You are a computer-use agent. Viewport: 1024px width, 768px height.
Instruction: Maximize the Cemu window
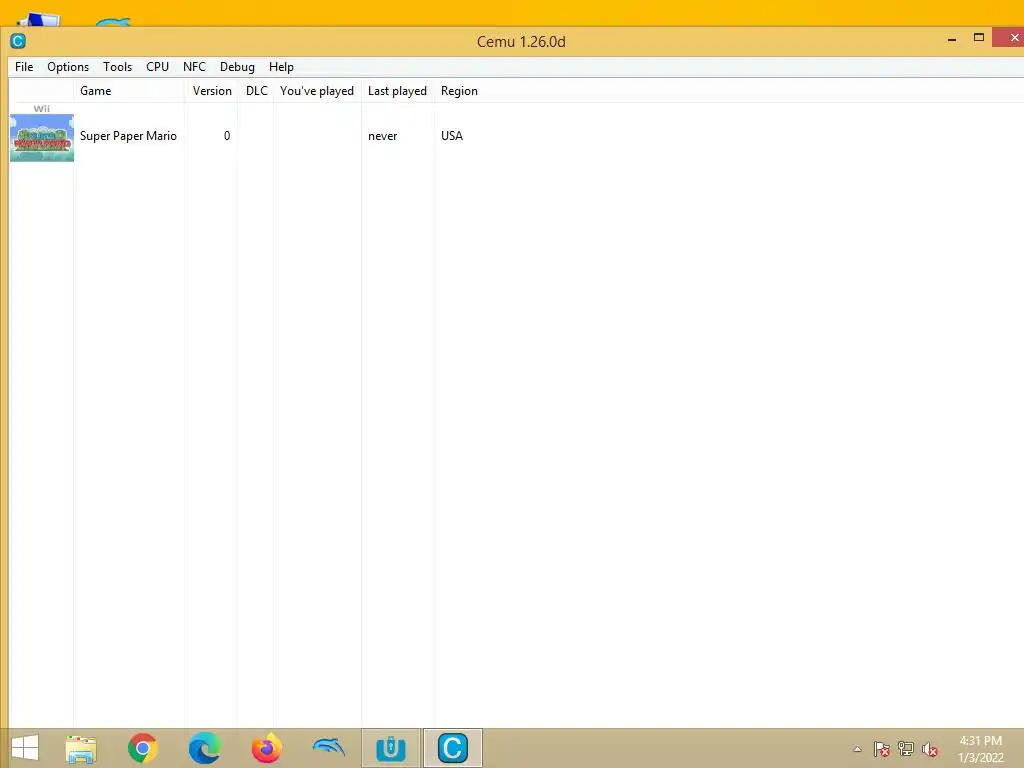coord(979,37)
